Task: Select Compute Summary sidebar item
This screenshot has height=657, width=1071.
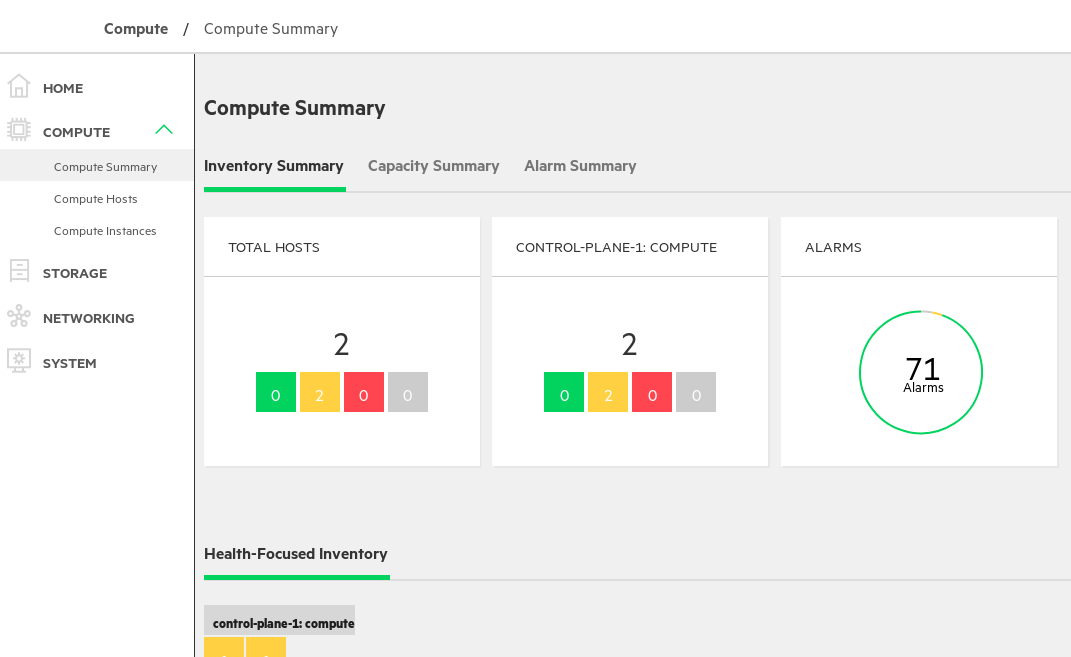Action: (105, 167)
